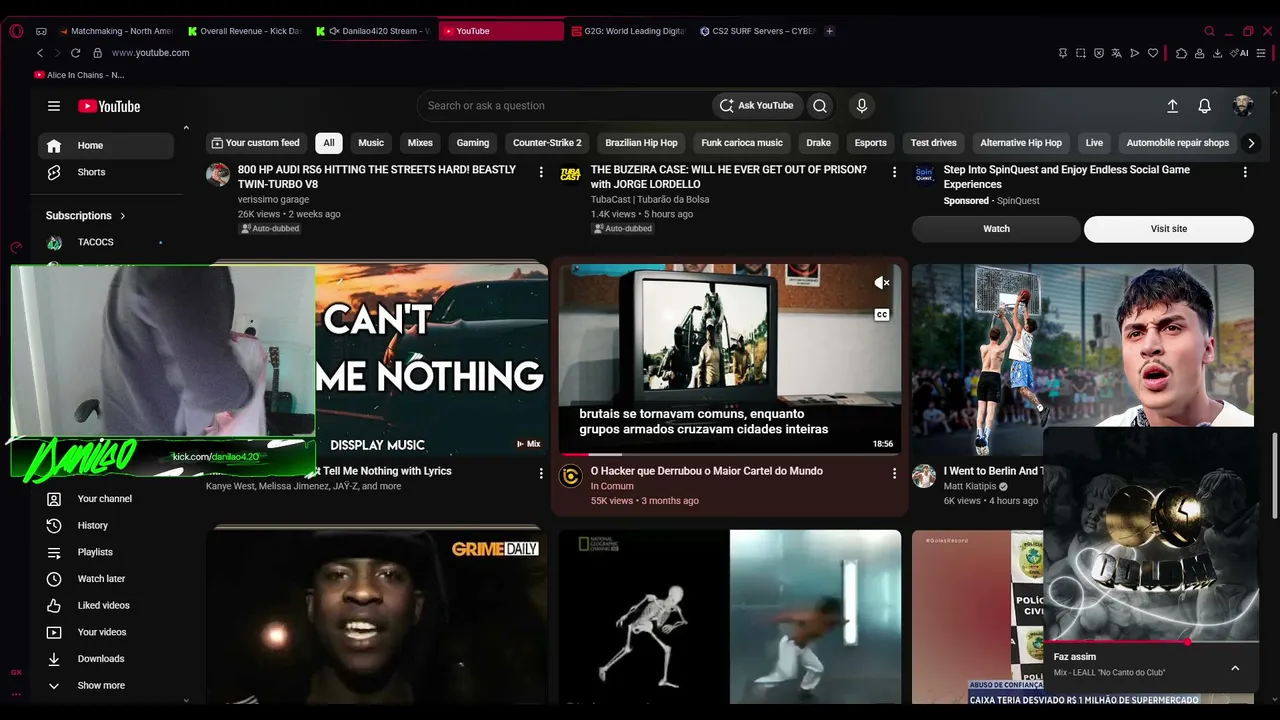This screenshot has width=1280, height=720.
Task: Go back in the browser
Action: coord(40,53)
